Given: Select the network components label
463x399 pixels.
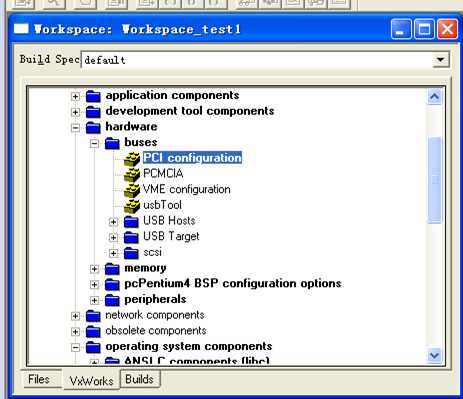Looking at the screenshot, I should pyautogui.click(x=155, y=315).
